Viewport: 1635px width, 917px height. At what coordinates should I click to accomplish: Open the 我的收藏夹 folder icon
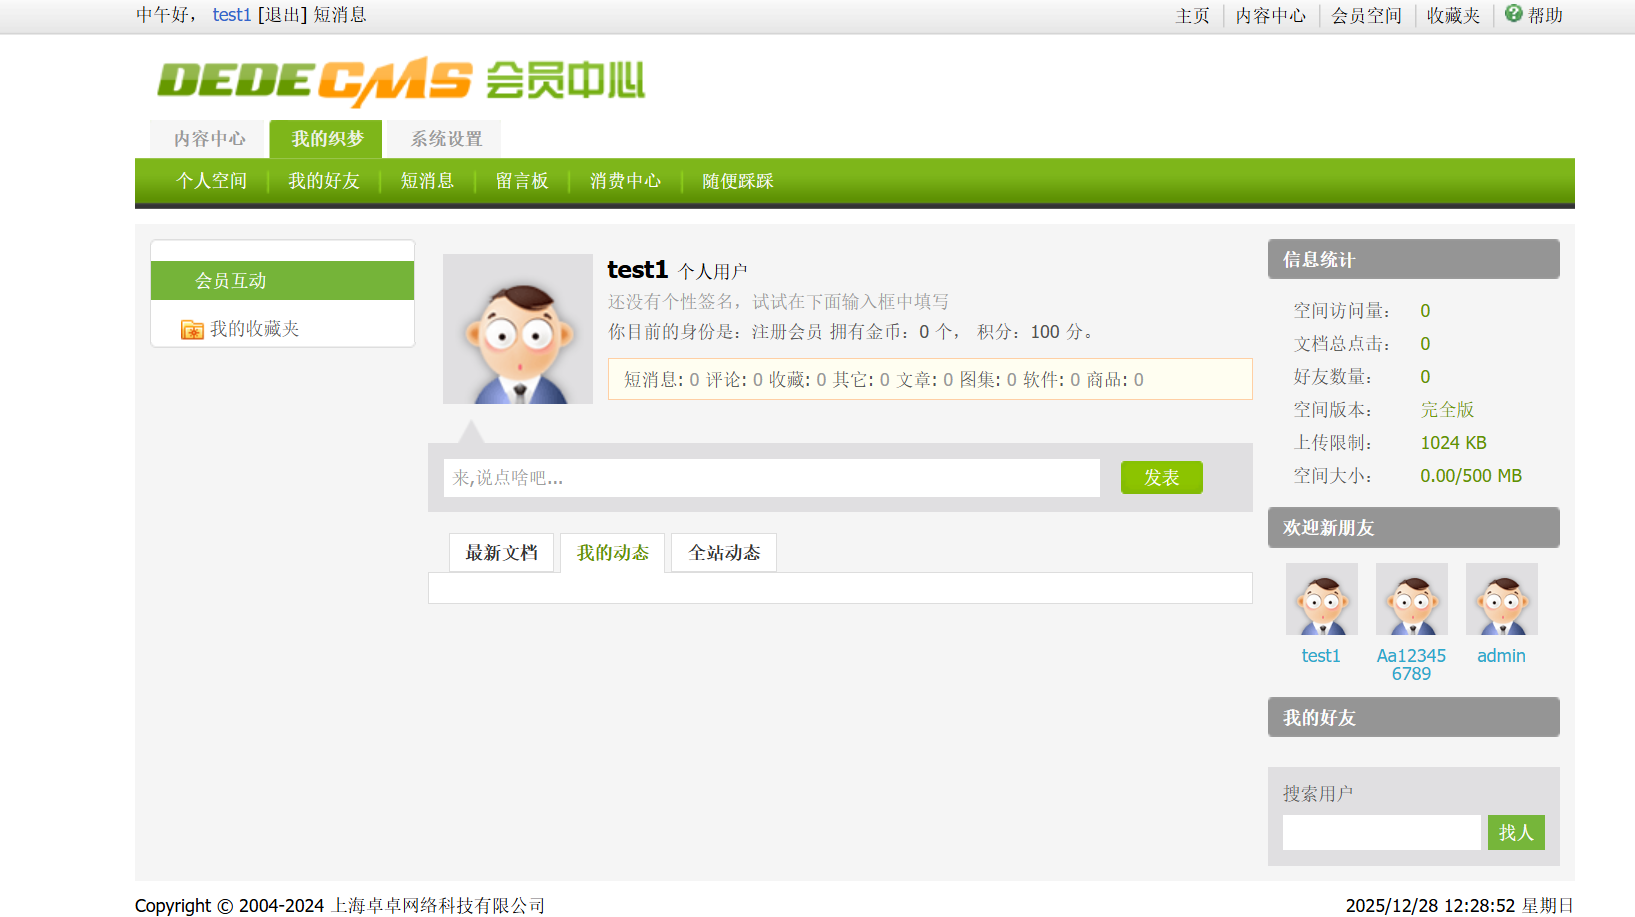click(192, 329)
